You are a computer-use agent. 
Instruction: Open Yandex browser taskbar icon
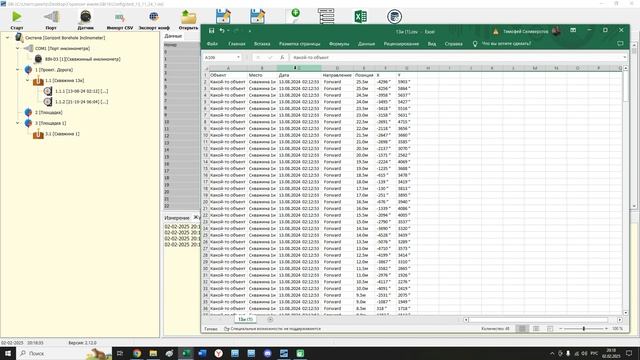pyautogui.click(x=218, y=353)
